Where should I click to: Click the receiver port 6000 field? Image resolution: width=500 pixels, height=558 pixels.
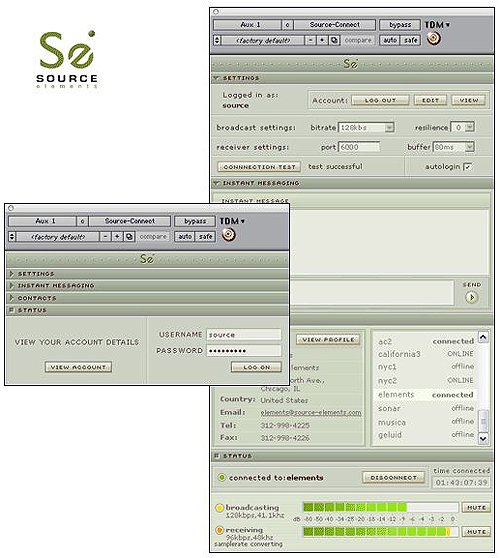[x=359, y=147]
